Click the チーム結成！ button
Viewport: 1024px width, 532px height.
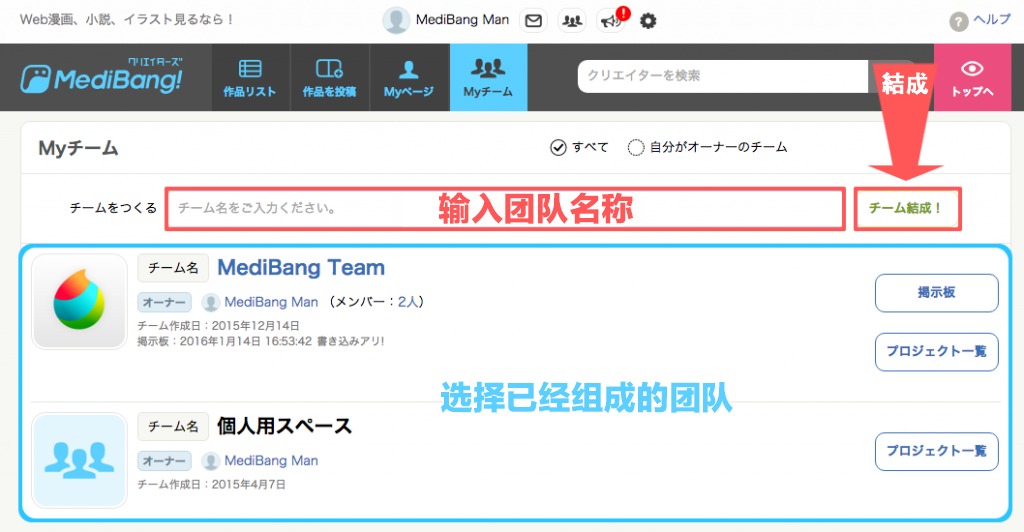coord(907,209)
